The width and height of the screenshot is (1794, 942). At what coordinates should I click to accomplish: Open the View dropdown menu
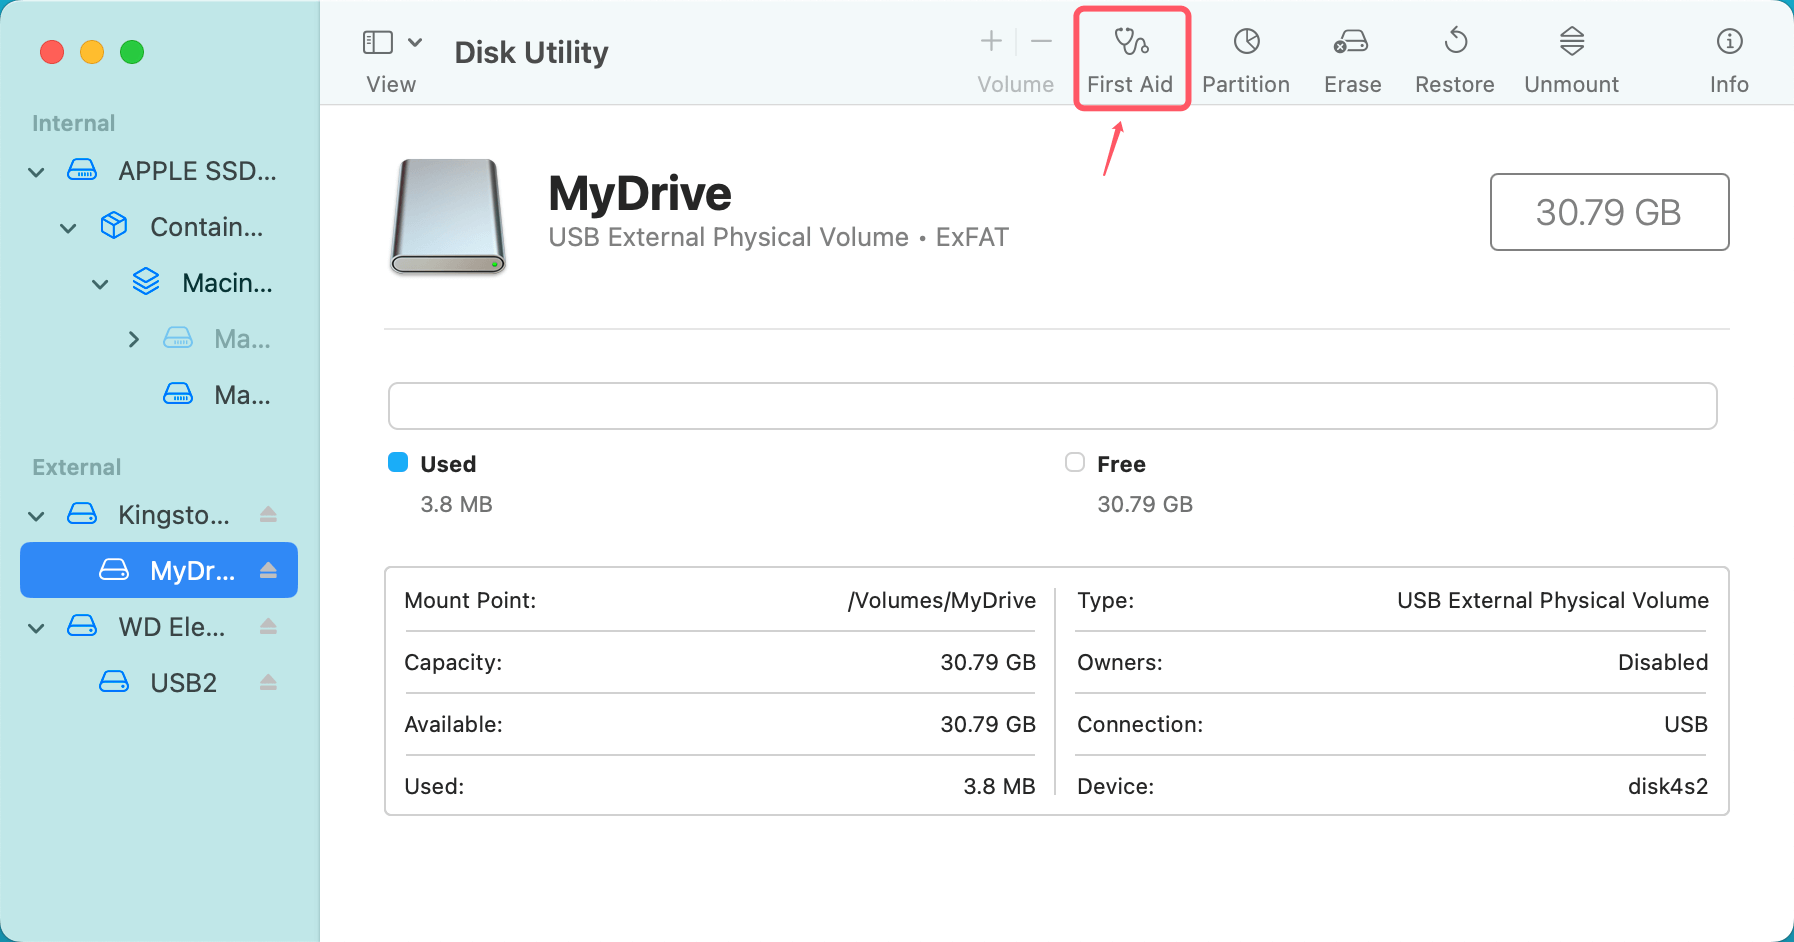[417, 42]
